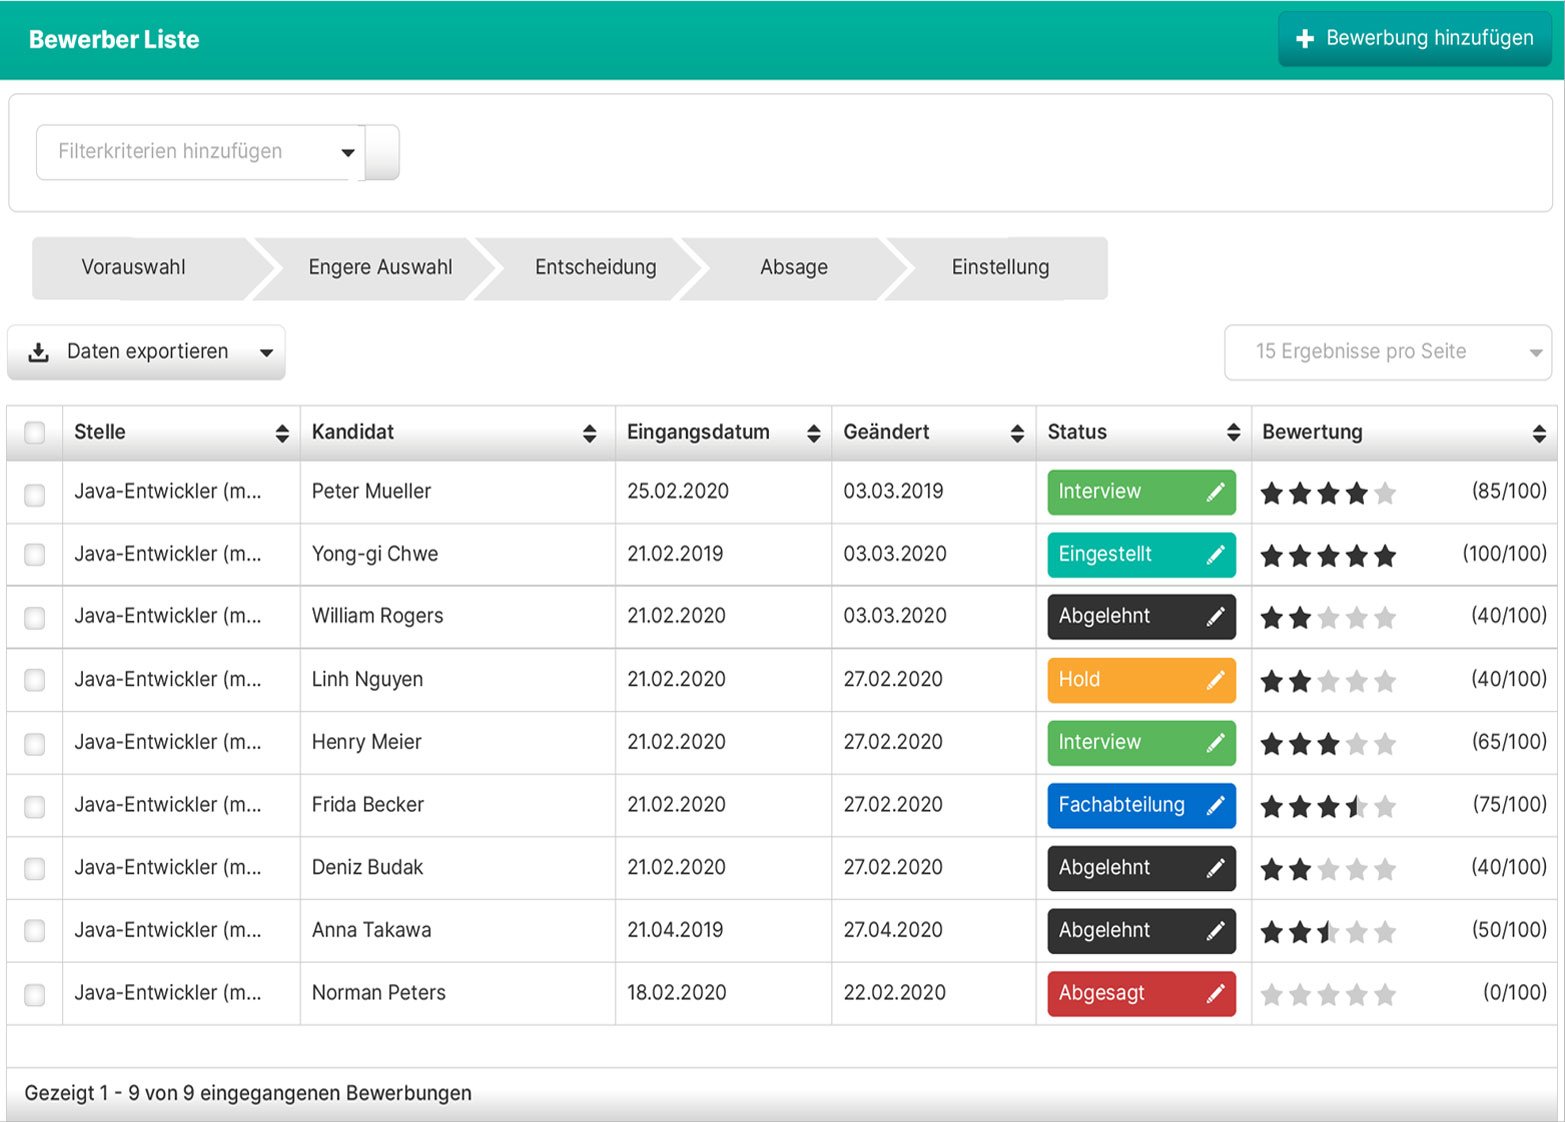Click the plus icon in Bewerbung hinzufügen
The width and height of the screenshot is (1565, 1122).
[1304, 39]
